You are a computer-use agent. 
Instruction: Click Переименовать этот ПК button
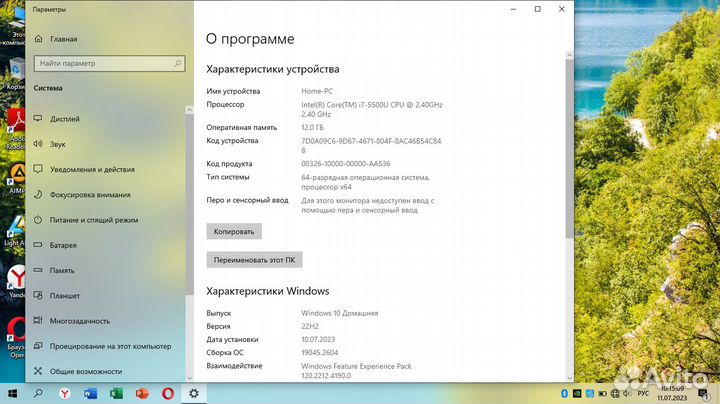pos(254,260)
